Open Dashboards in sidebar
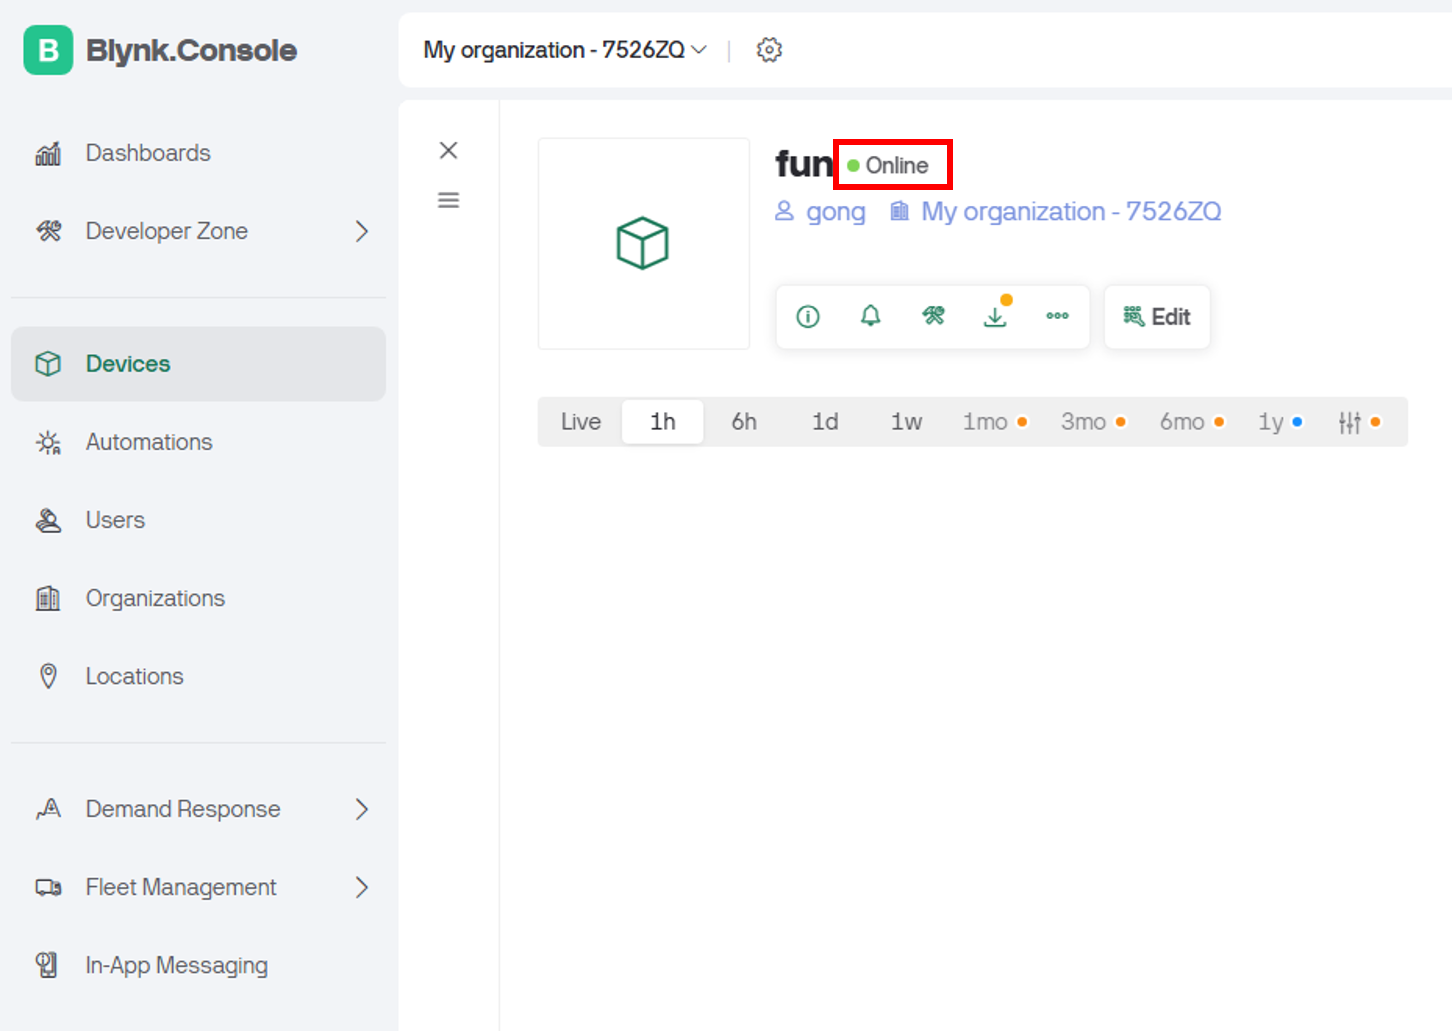The width and height of the screenshot is (1452, 1031). point(199,153)
